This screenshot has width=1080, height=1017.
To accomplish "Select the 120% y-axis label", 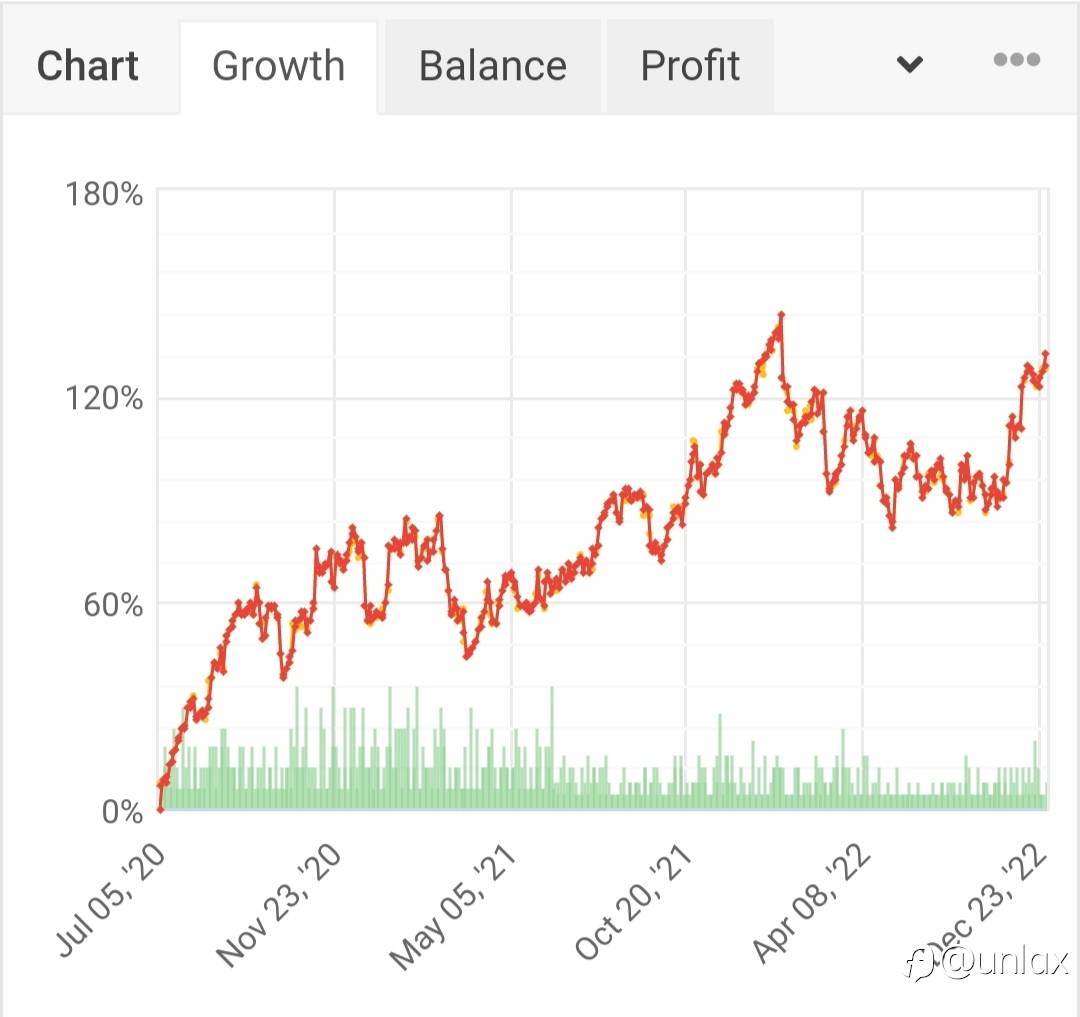I will pyautogui.click(x=104, y=399).
